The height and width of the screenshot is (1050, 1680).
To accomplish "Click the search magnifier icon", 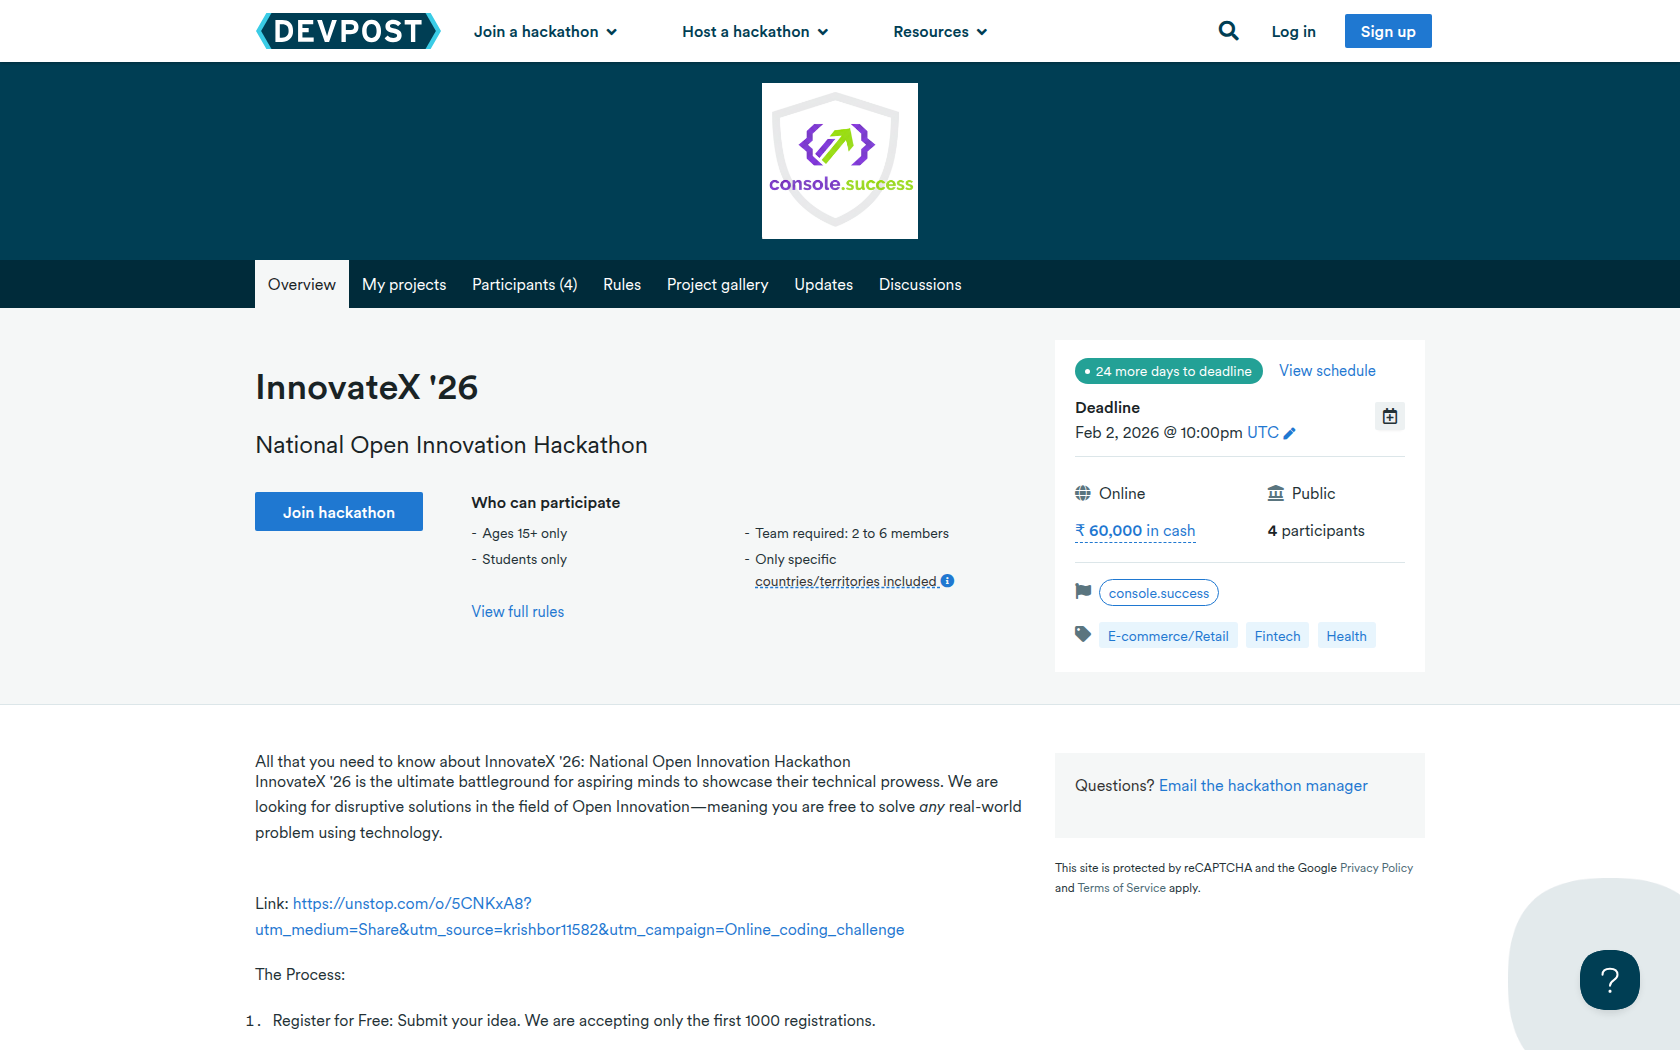I will click(1228, 31).
